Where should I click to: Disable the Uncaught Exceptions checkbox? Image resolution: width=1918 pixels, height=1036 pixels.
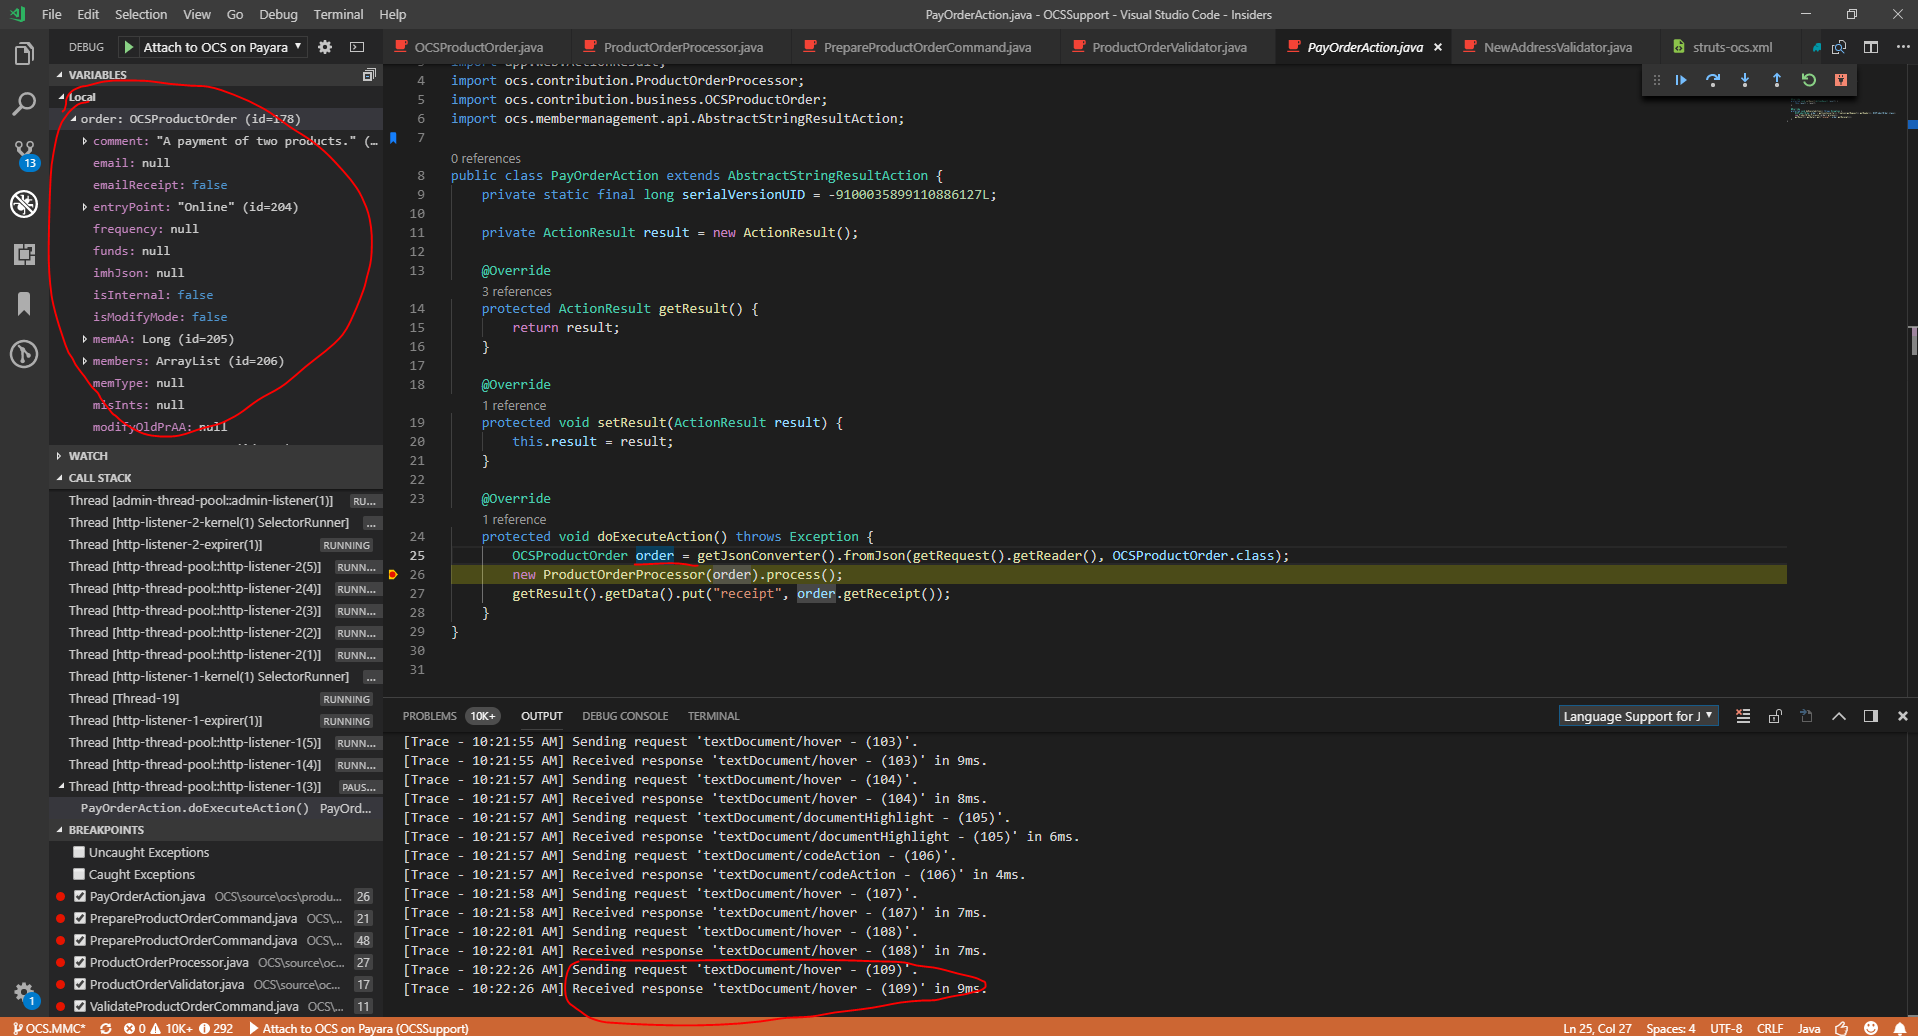coord(78,852)
